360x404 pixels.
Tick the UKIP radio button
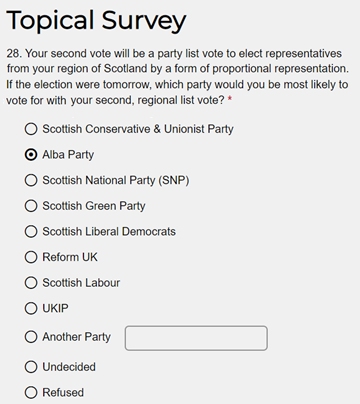click(31, 308)
